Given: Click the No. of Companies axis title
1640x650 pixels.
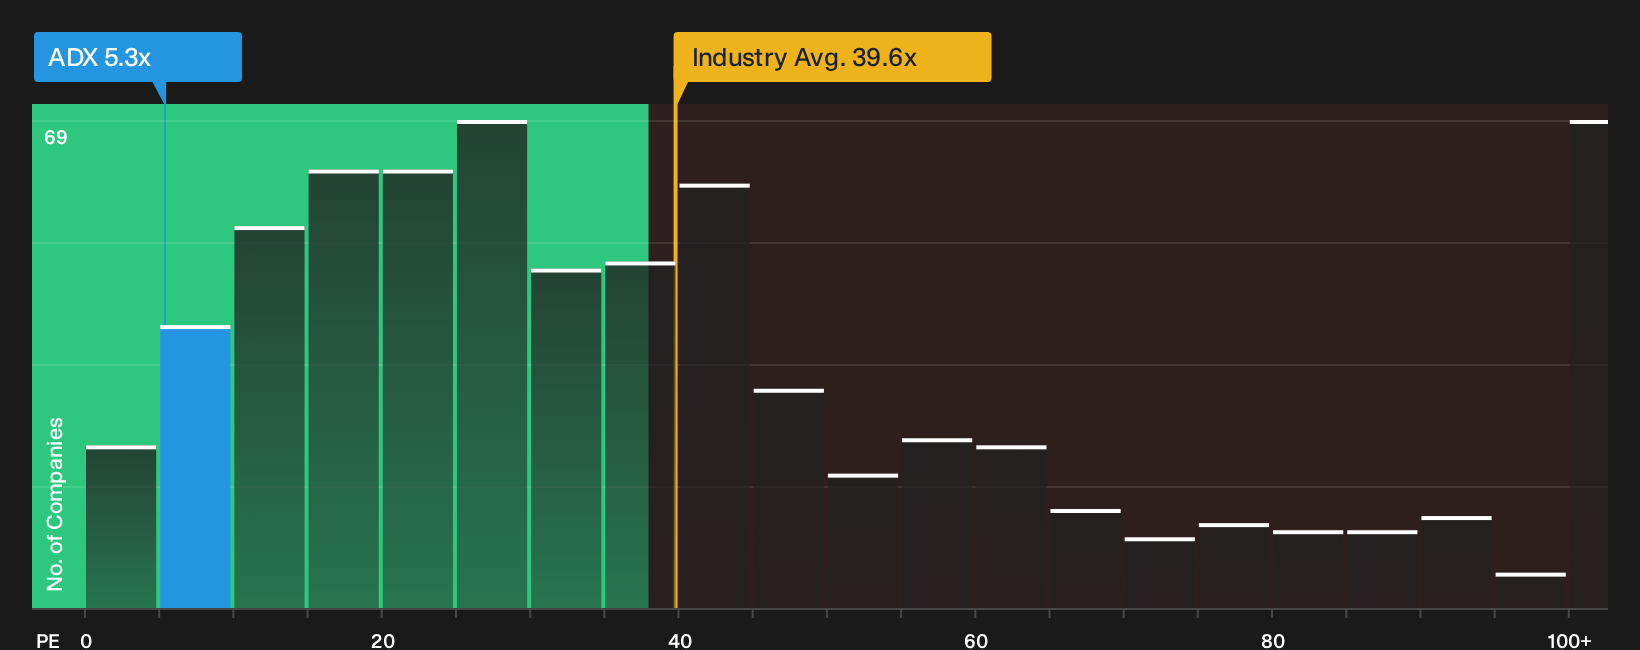Looking at the screenshot, I should pos(55,503).
